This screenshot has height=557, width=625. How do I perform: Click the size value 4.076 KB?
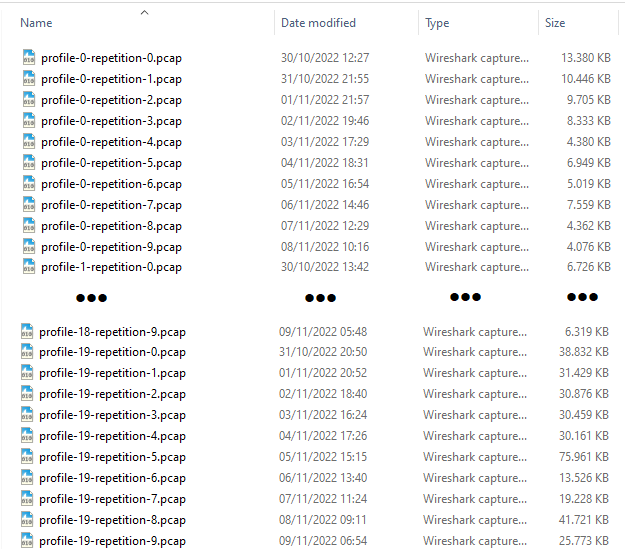[589, 247]
